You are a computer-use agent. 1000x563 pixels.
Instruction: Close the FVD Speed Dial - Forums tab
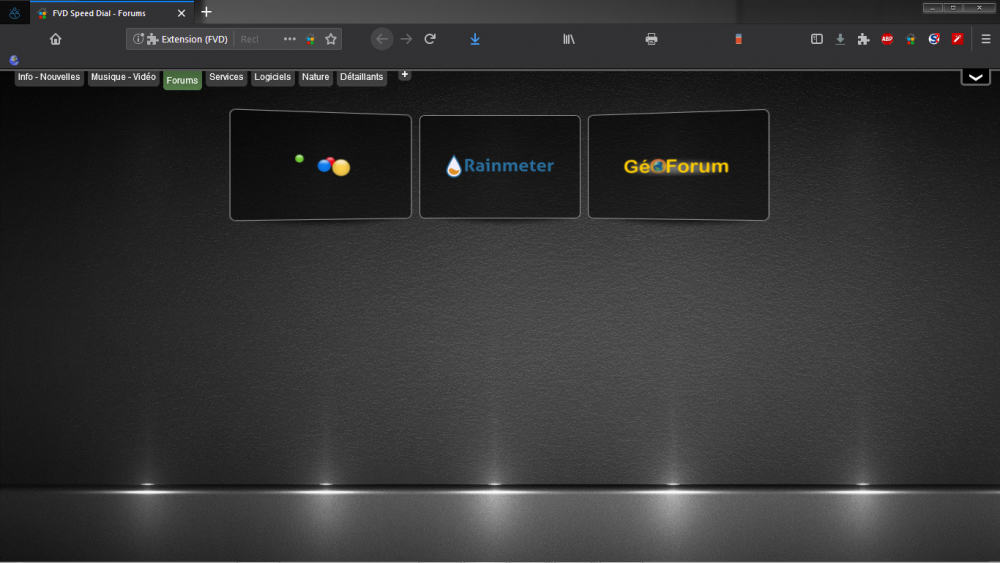coord(181,13)
